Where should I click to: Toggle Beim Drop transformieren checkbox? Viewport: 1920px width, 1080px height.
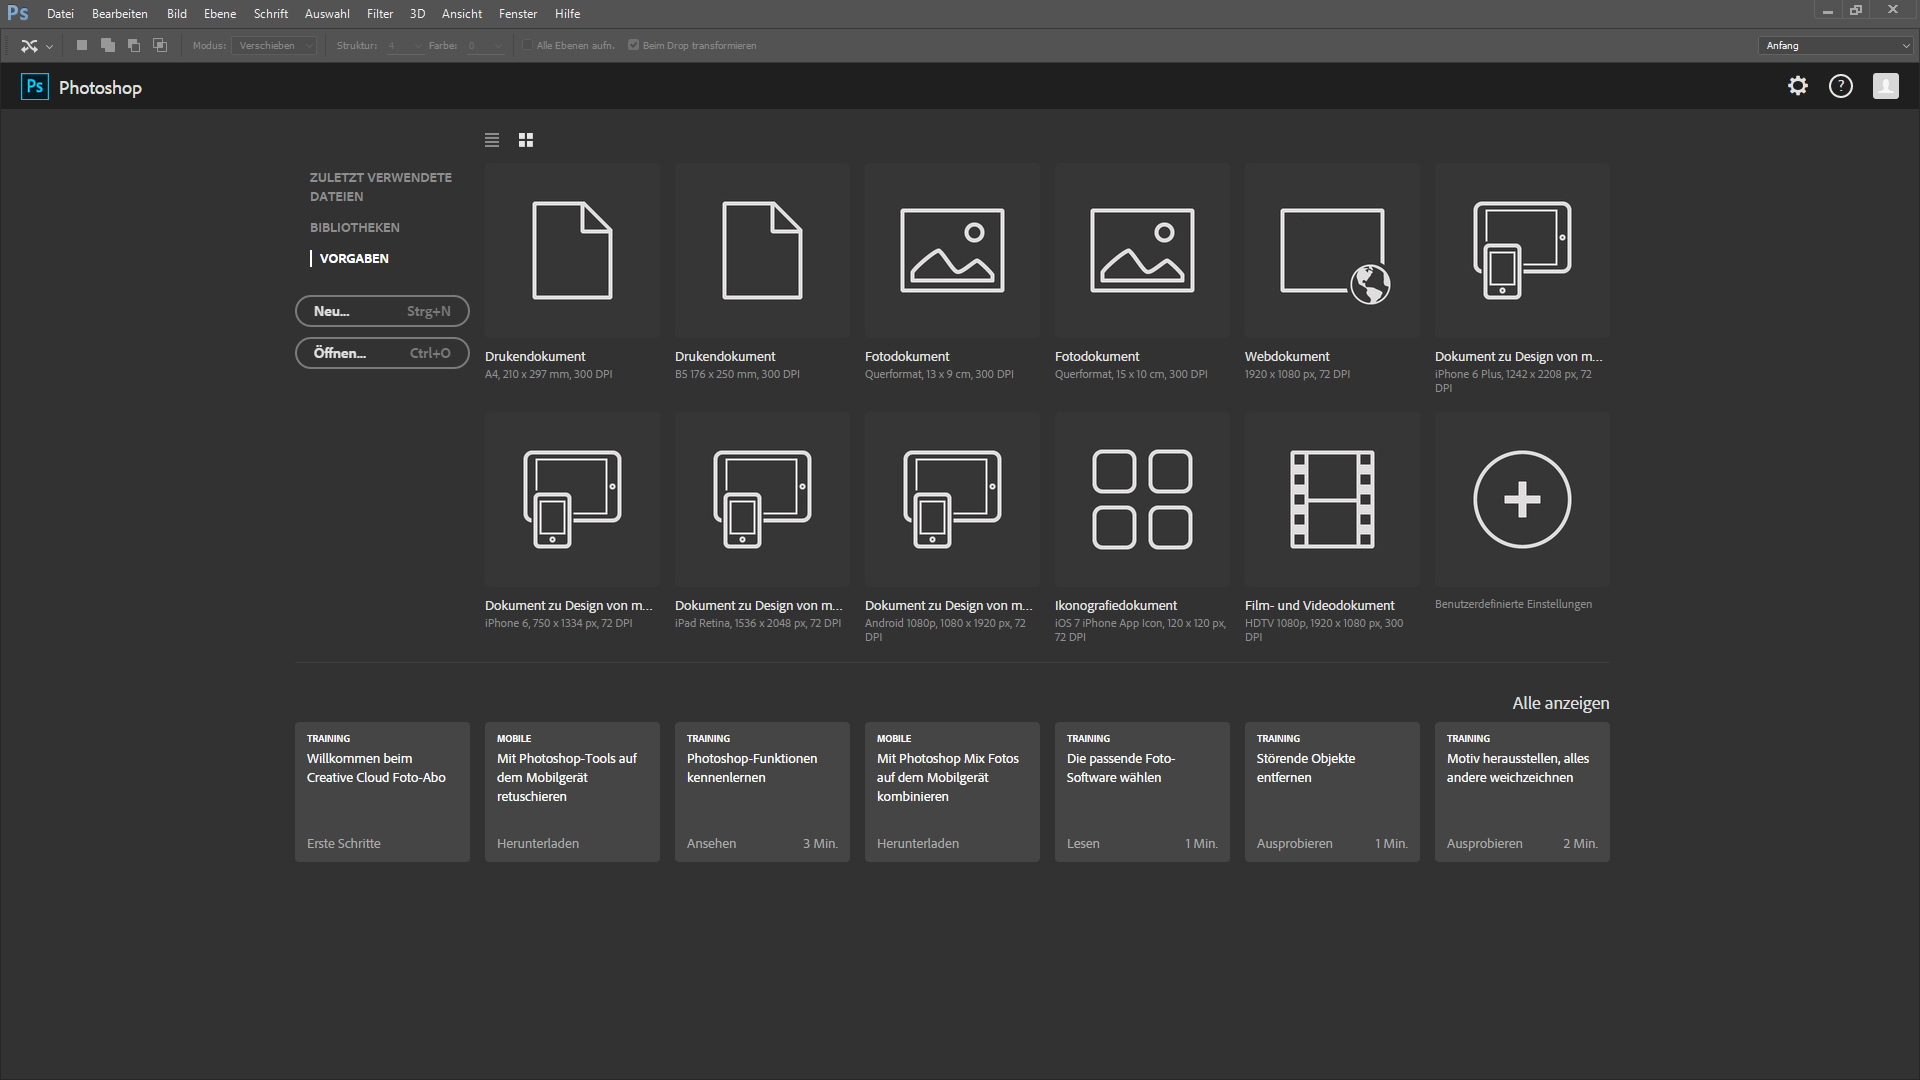633,45
